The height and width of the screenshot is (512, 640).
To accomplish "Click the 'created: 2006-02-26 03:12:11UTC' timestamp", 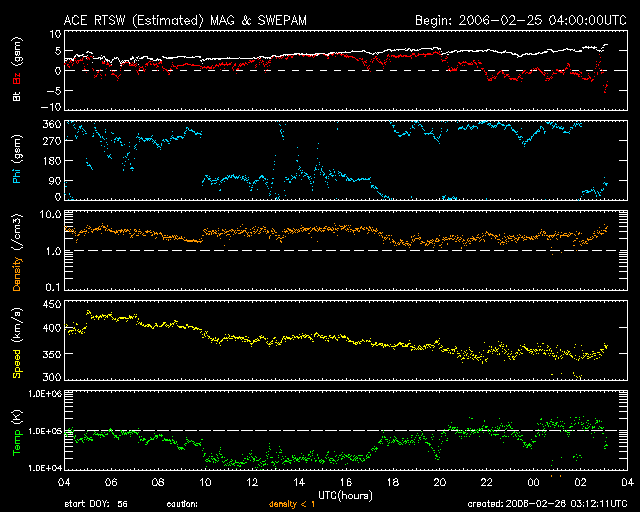I will [547, 504].
